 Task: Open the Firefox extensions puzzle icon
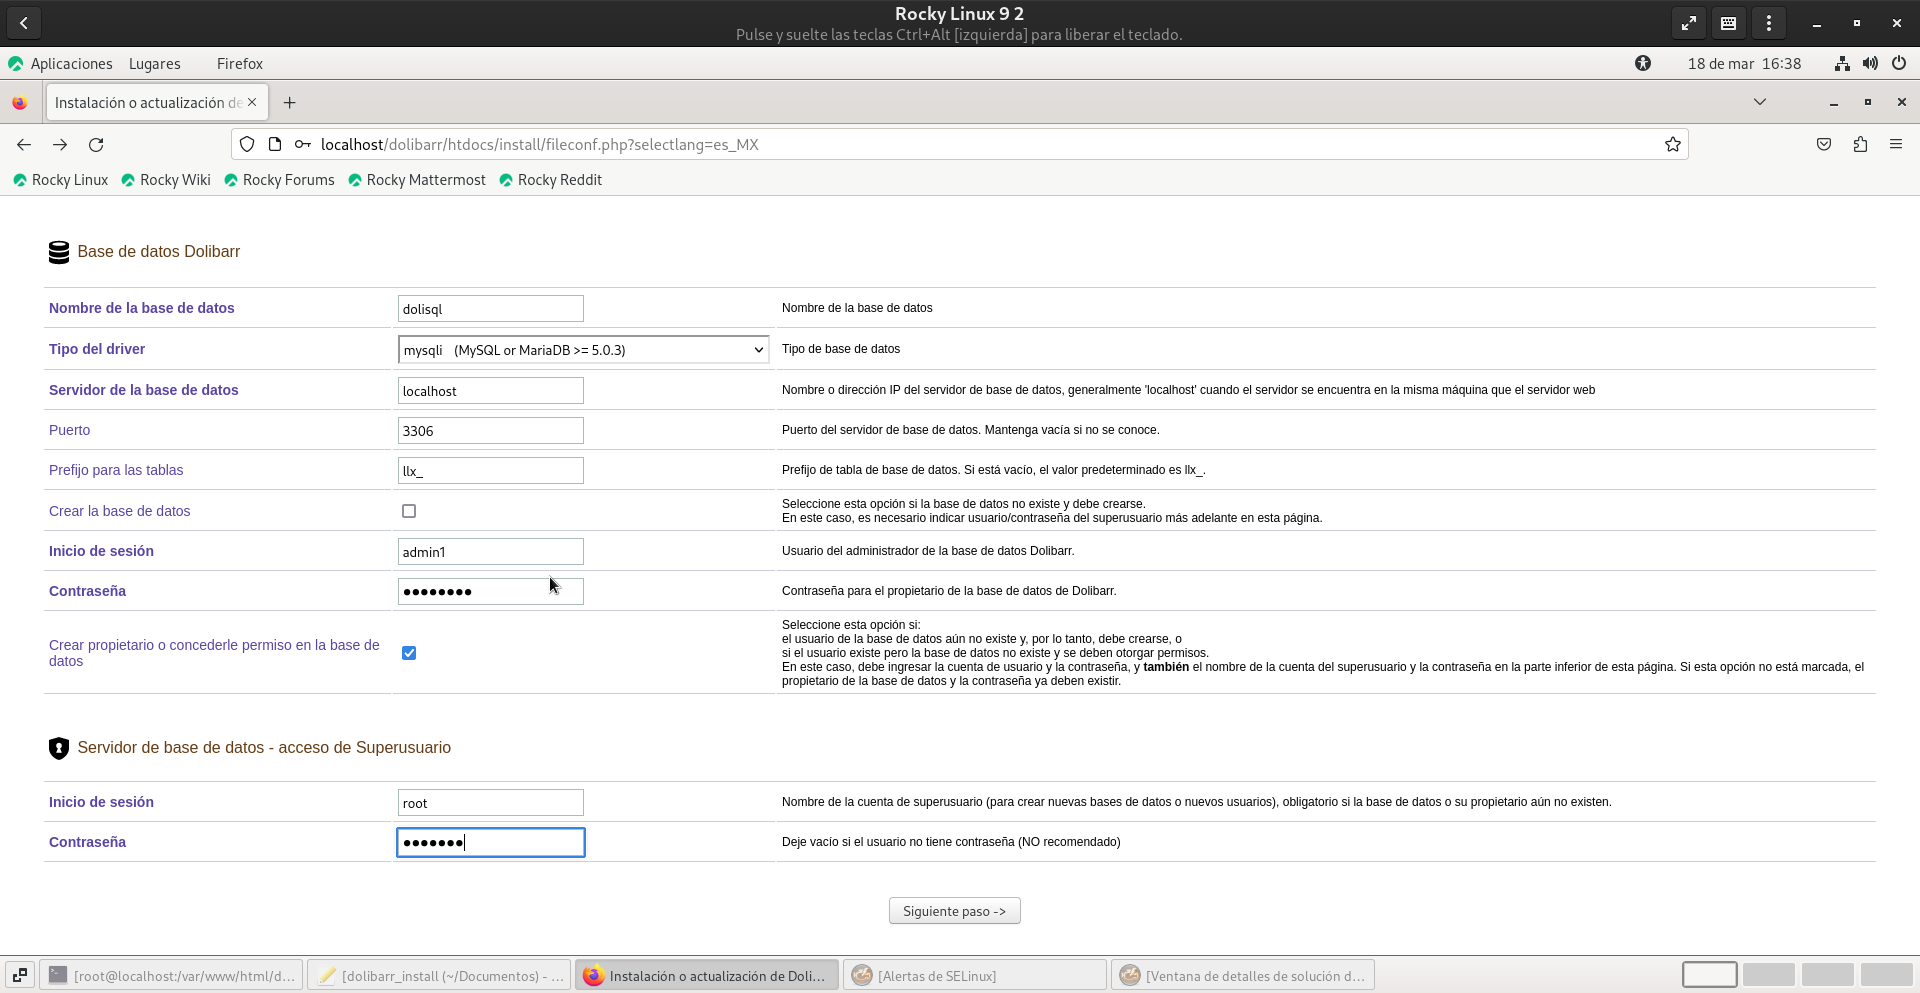(1860, 145)
